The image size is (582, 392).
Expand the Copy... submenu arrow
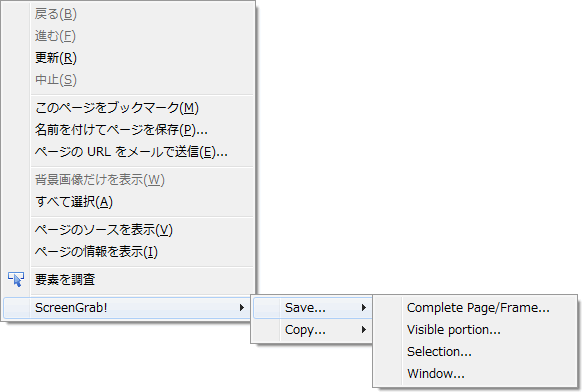[x=364, y=330]
